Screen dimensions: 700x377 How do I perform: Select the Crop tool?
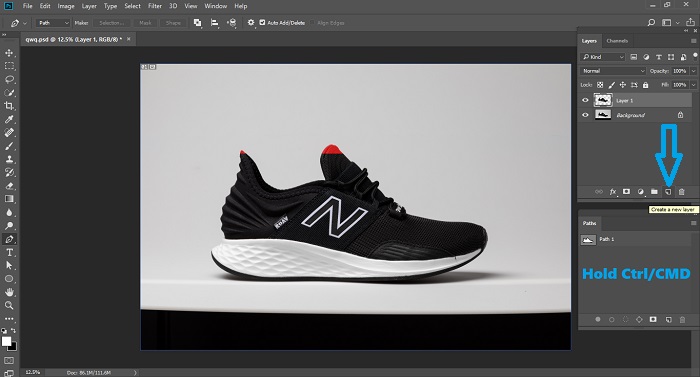click(x=9, y=106)
